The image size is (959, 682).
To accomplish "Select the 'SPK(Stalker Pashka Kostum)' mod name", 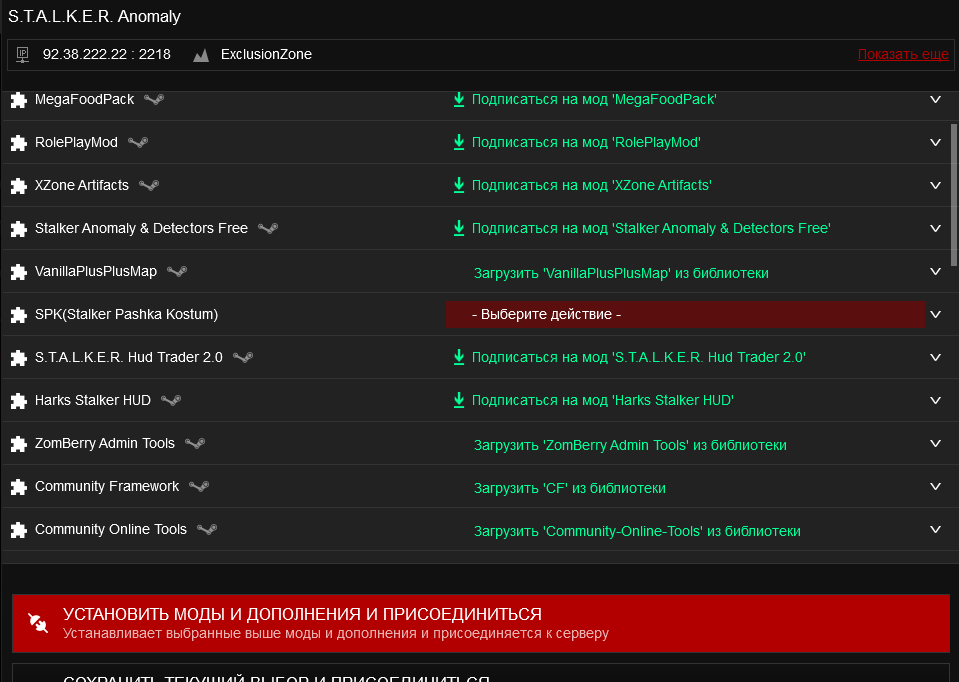I will click(x=127, y=314).
